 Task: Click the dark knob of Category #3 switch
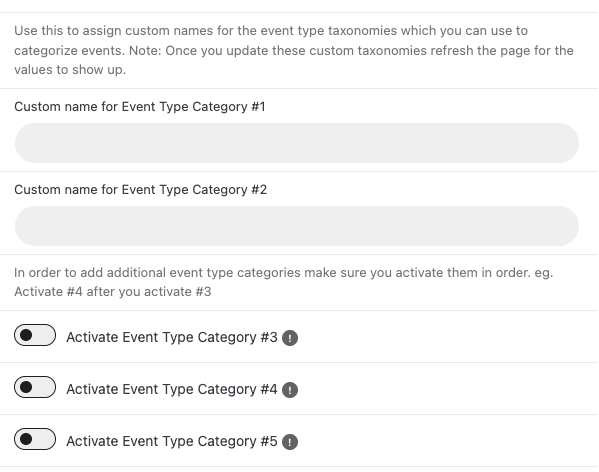pyautogui.click(x=26, y=335)
